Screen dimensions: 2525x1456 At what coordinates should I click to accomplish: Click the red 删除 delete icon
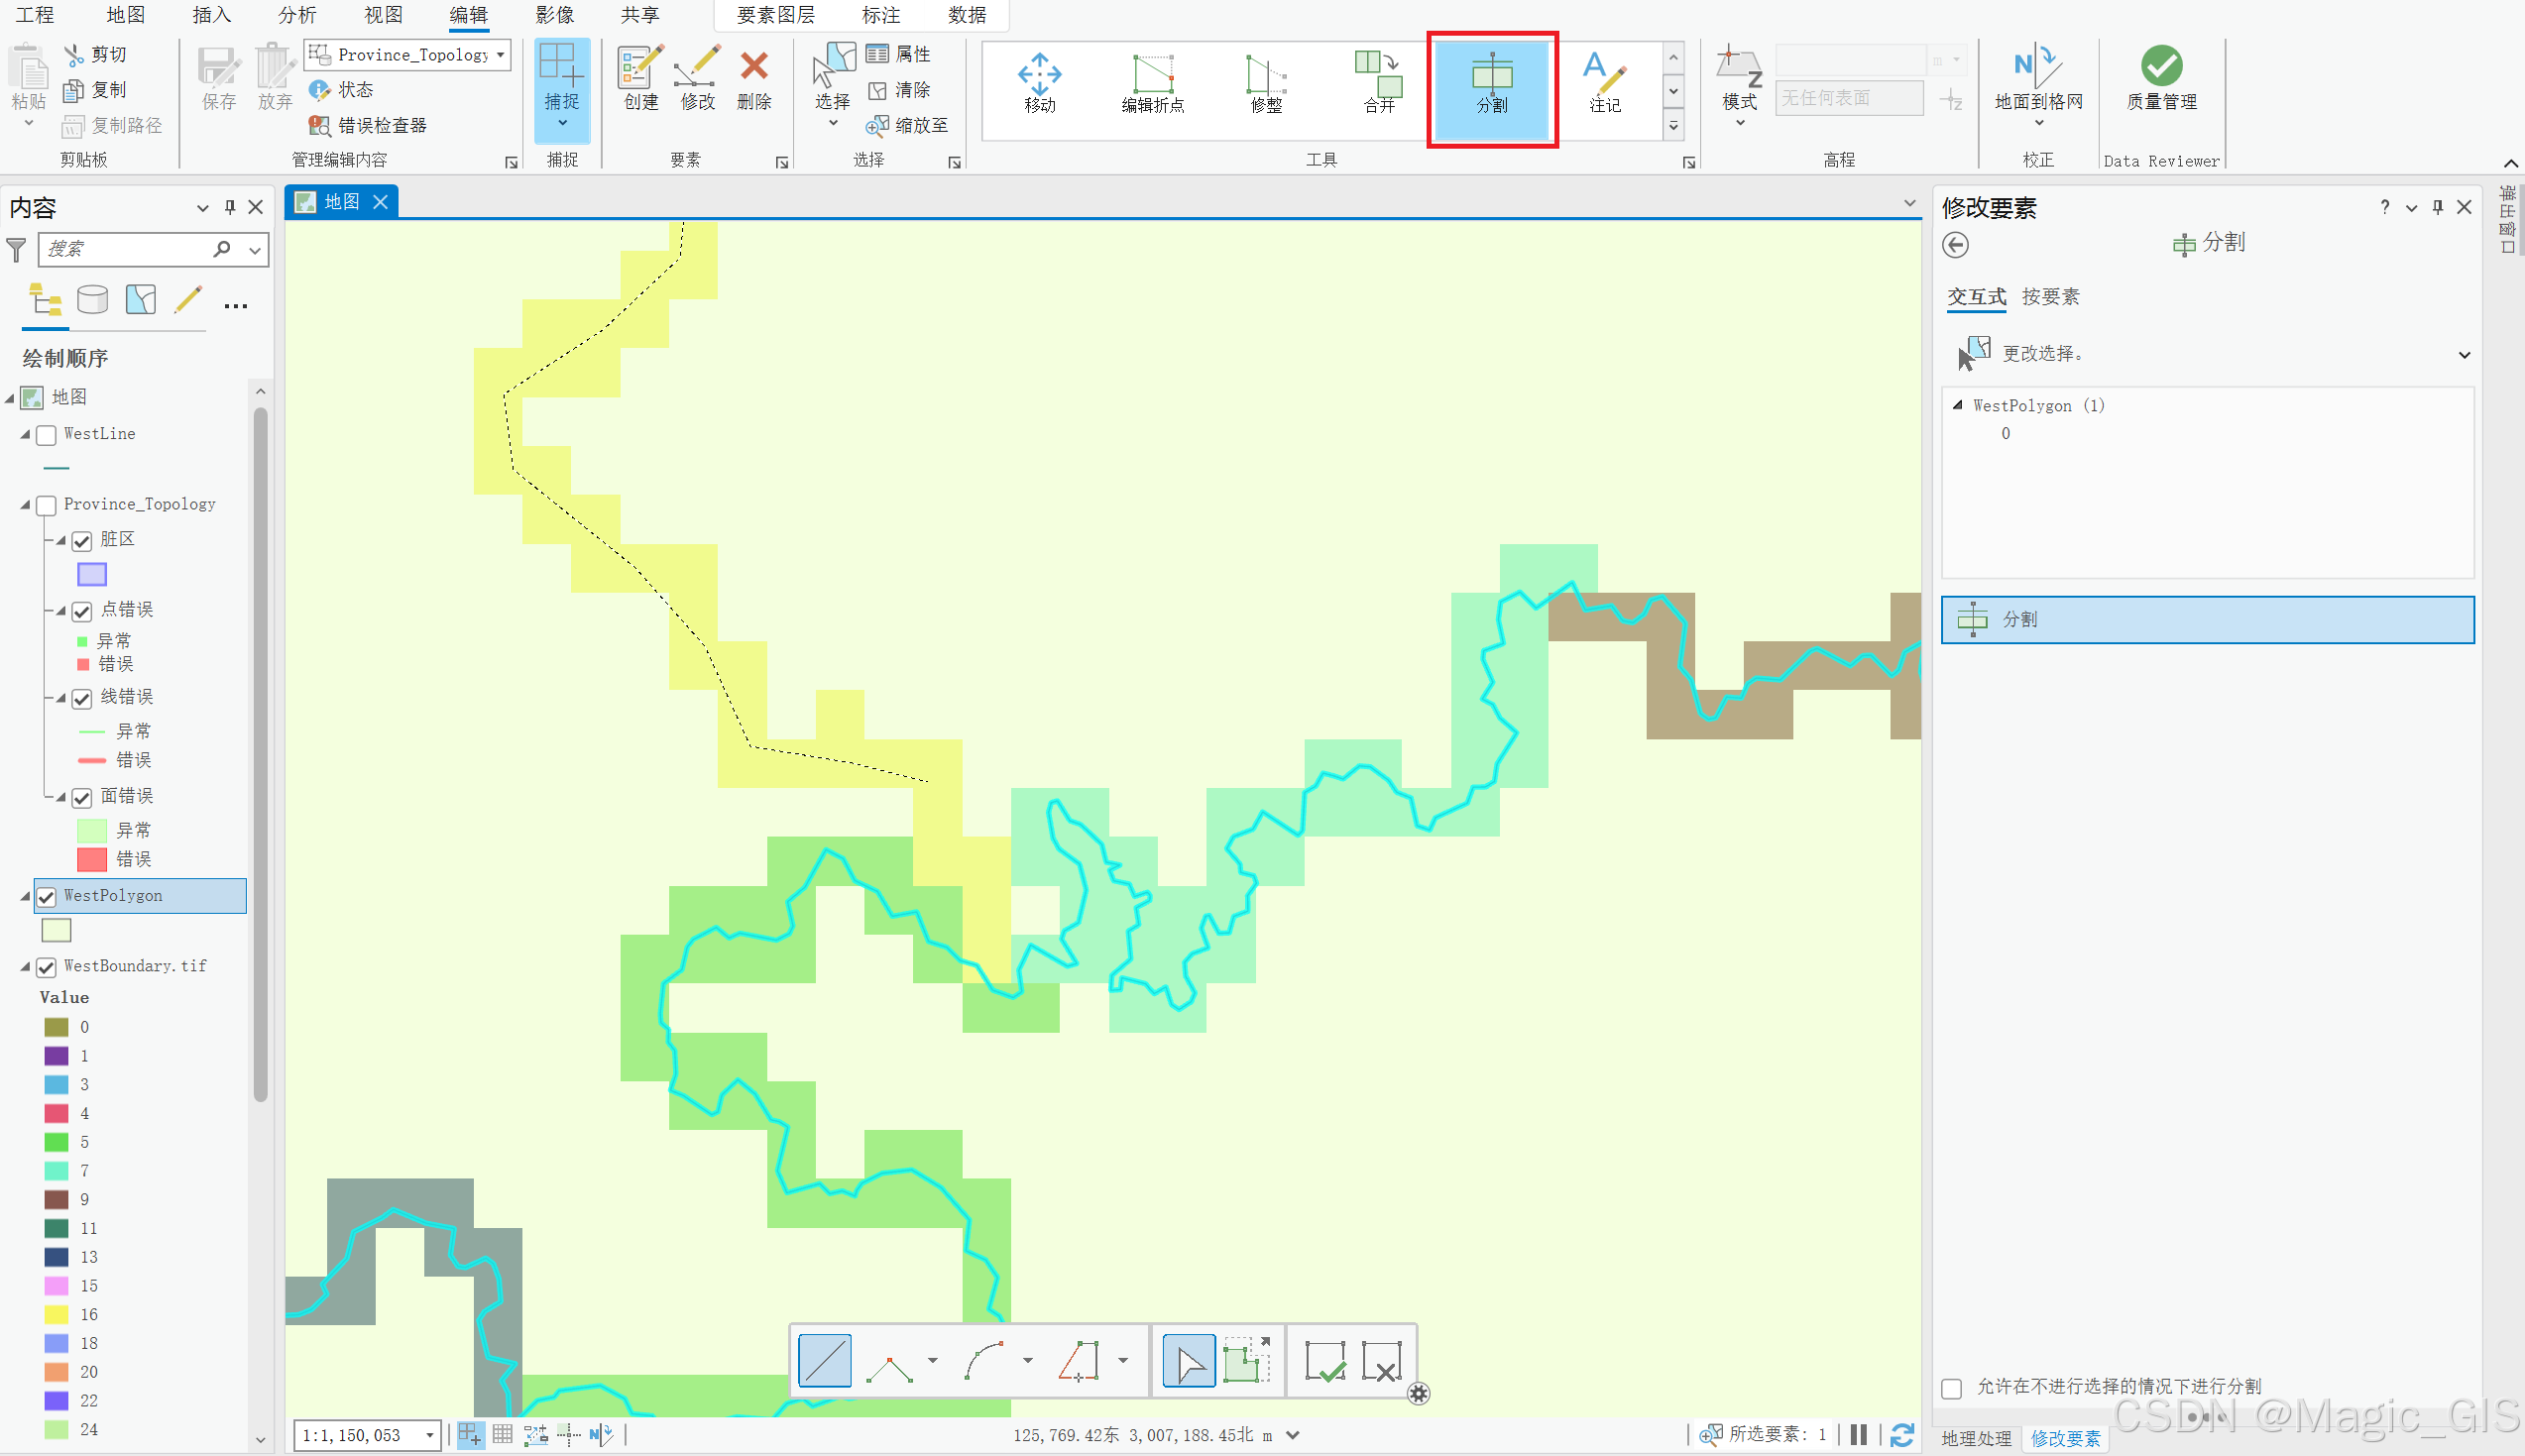[754, 68]
